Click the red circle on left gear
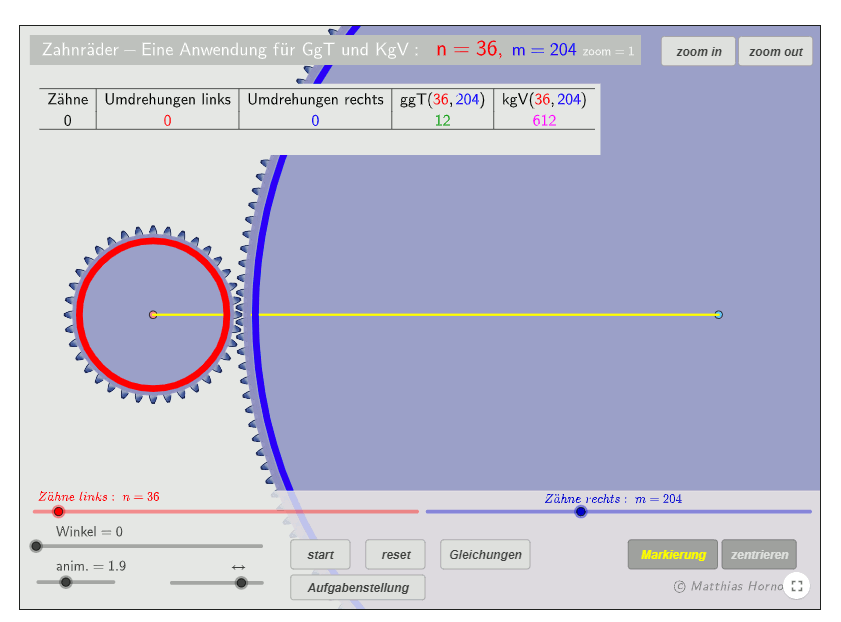Screen dimensions: 841x622 153,240
